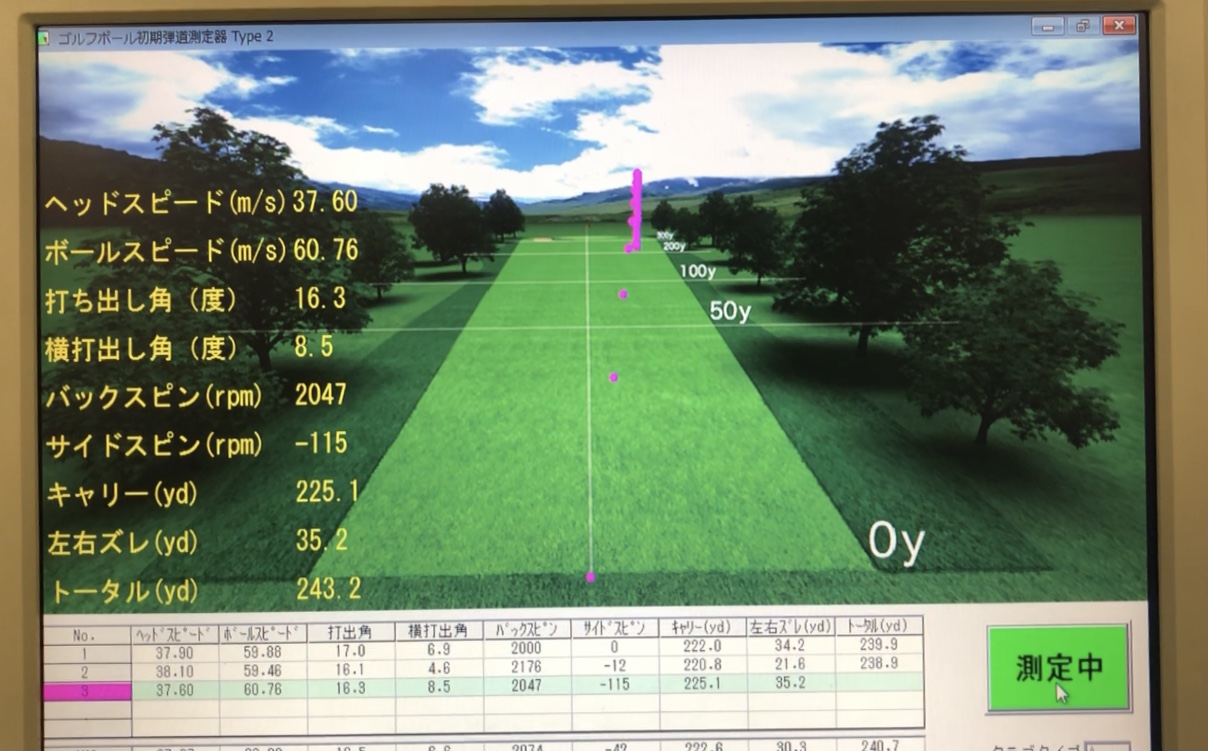Click the ヘッドスピード(m/s) overlay label

click(x=165, y=203)
